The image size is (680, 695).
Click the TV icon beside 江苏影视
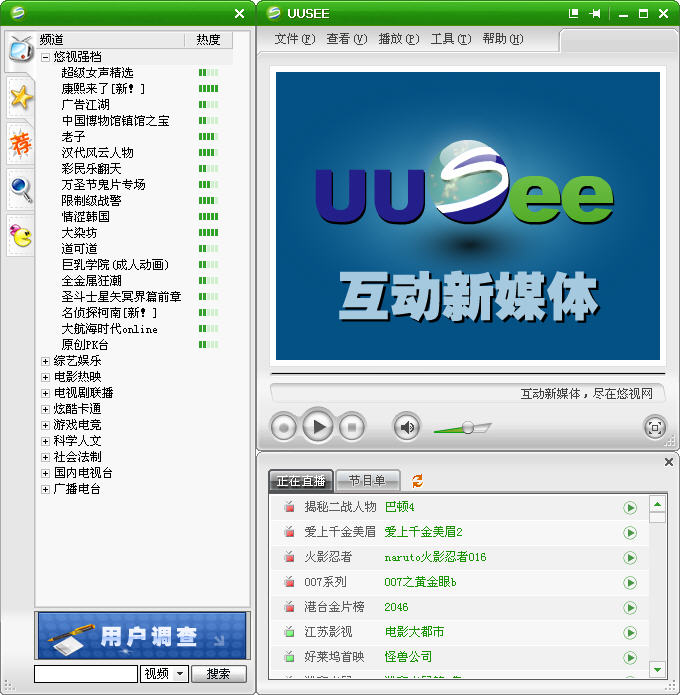coord(289,632)
